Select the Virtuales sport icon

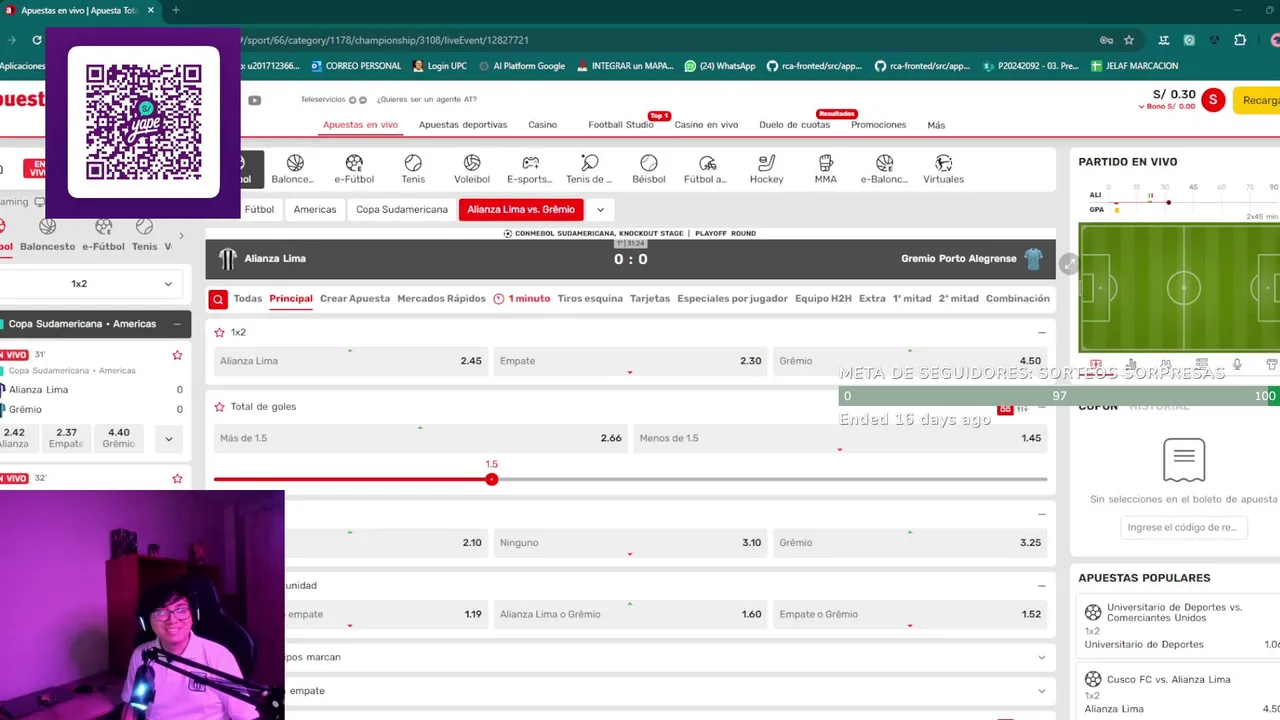pos(943,163)
